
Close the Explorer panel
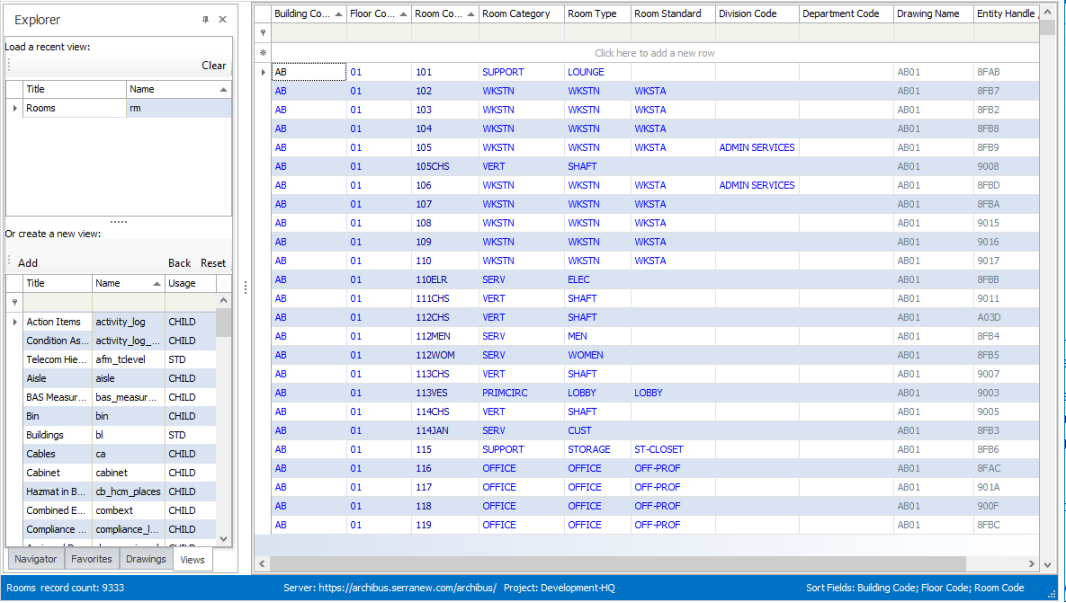[x=222, y=19]
